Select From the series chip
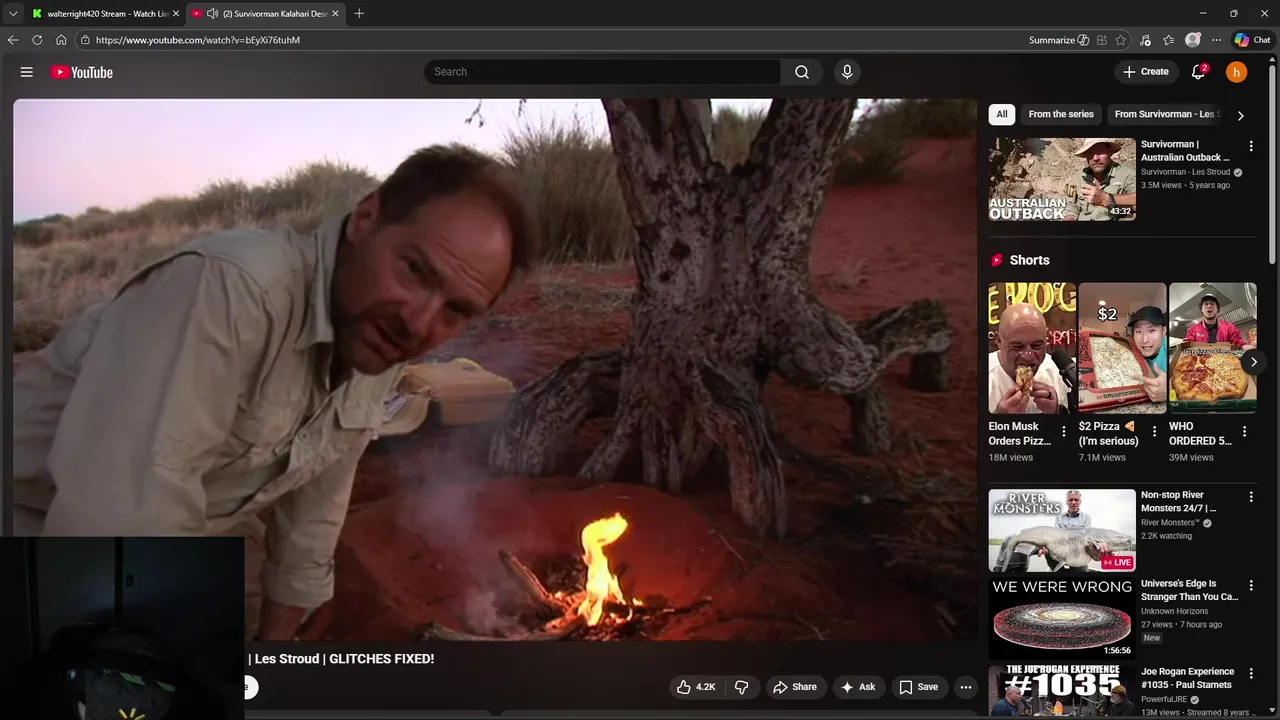Image resolution: width=1280 pixels, height=720 pixels. (1061, 114)
